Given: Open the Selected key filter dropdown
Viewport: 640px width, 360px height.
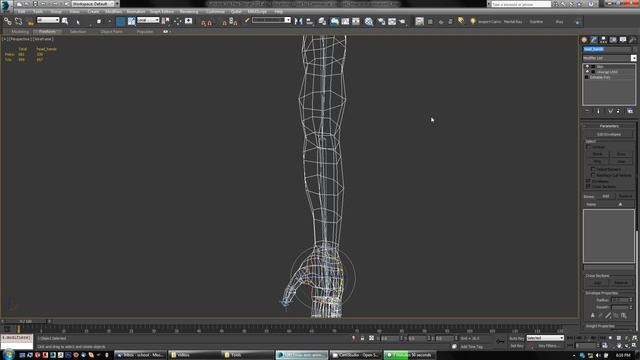Looking at the screenshot, I should point(545,338).
